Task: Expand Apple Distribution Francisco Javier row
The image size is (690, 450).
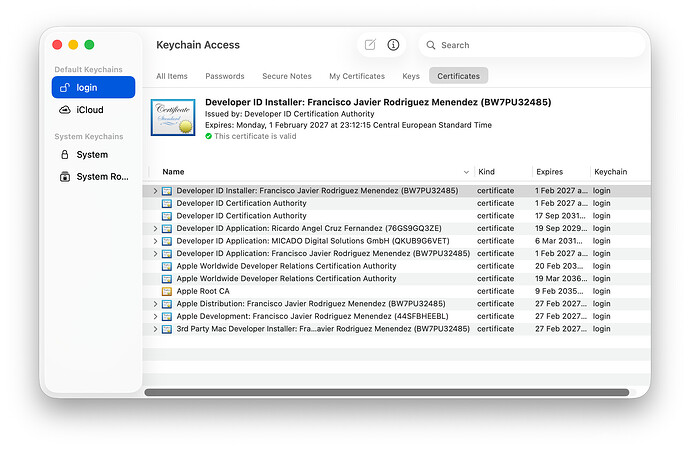Action: (x=155, y=304)
